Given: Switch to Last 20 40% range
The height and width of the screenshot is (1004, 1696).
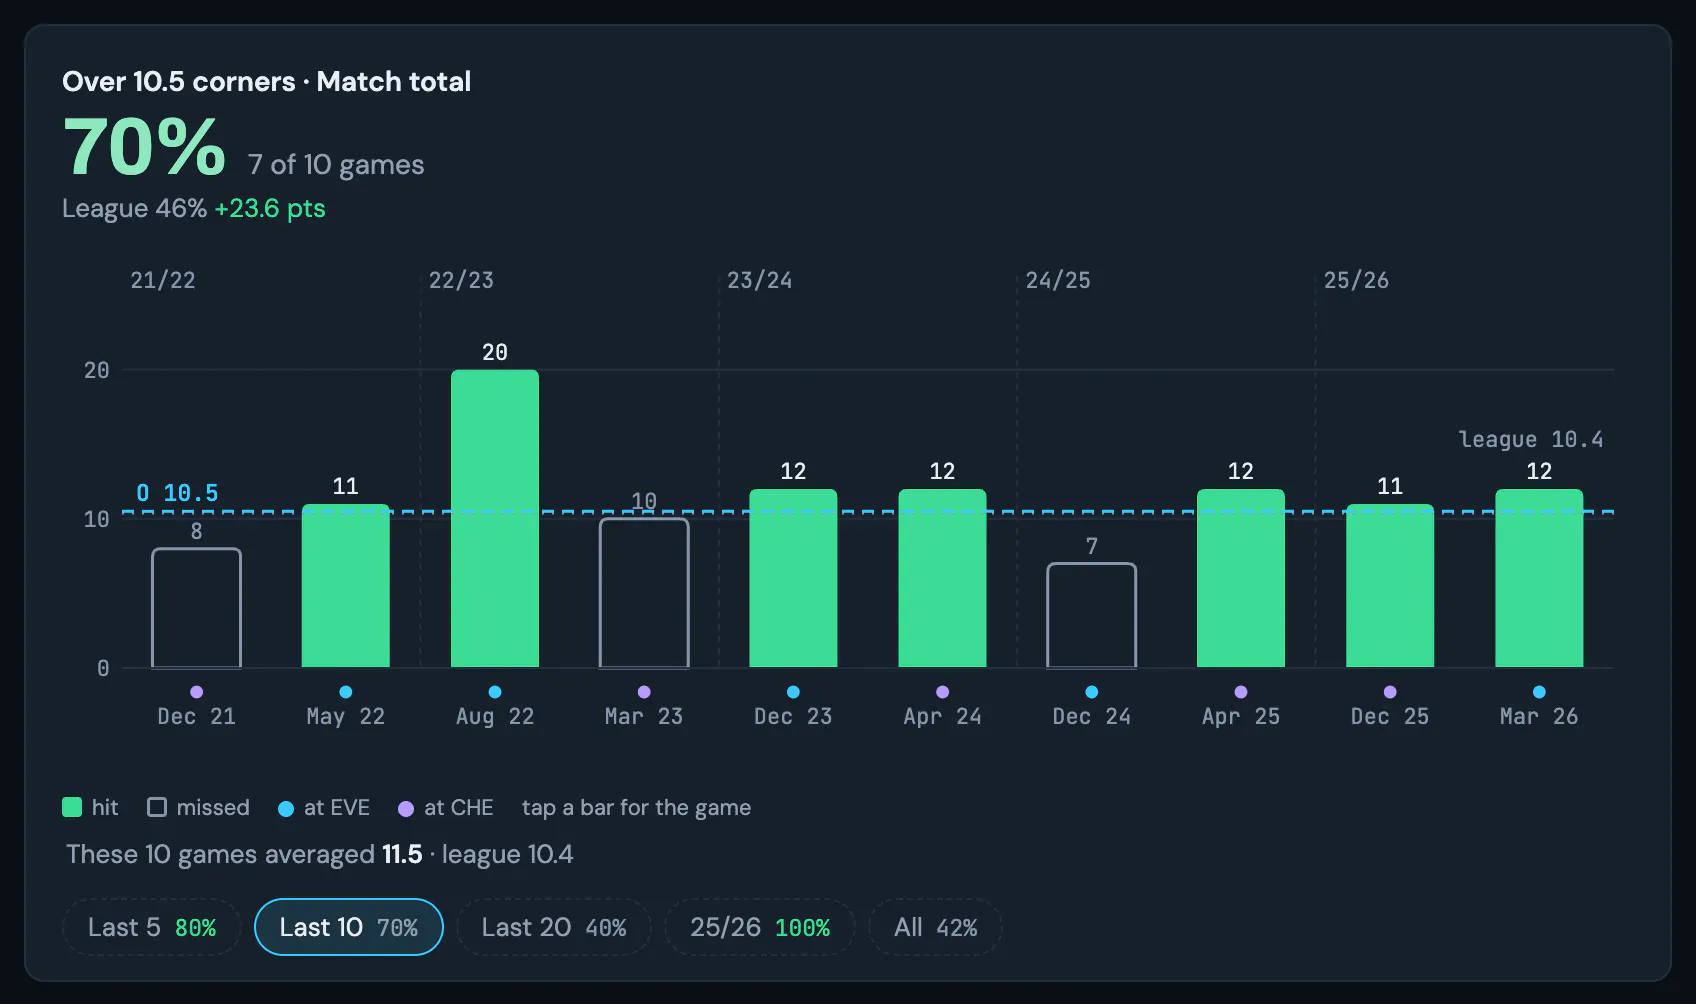Looking at the screenshot, I should point(554,927).
